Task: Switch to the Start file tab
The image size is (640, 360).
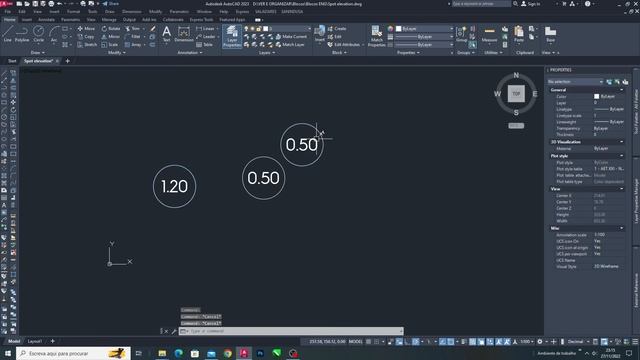Action: click(x=12, y=61)
